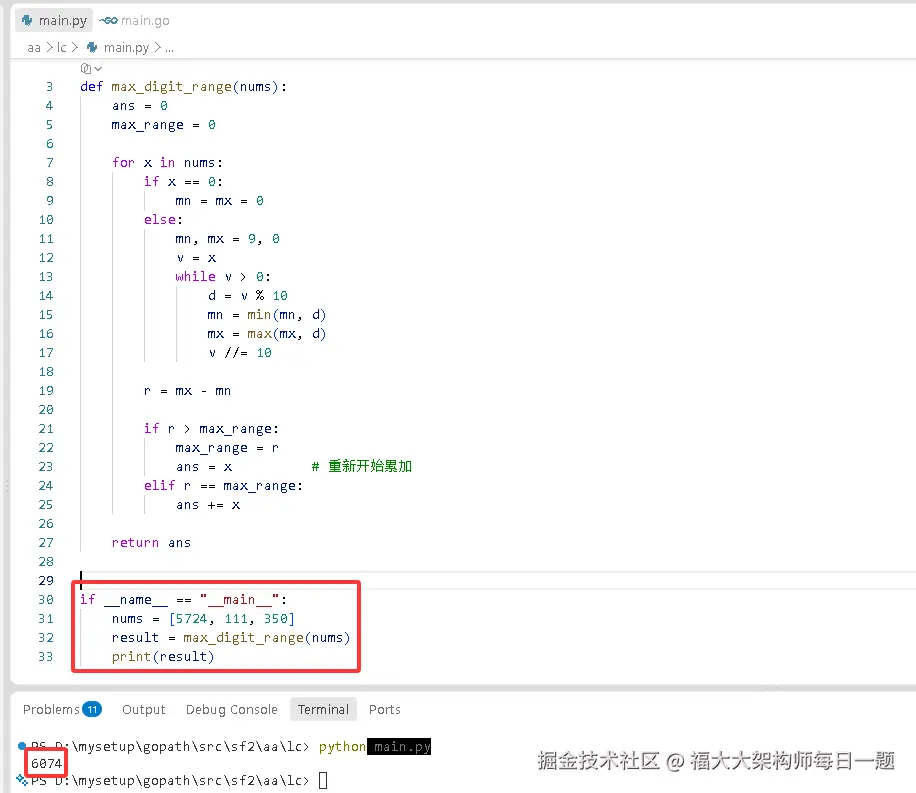Click the 'python' command in the terminal
The image size is (916, 793).
tap(342, 746)
